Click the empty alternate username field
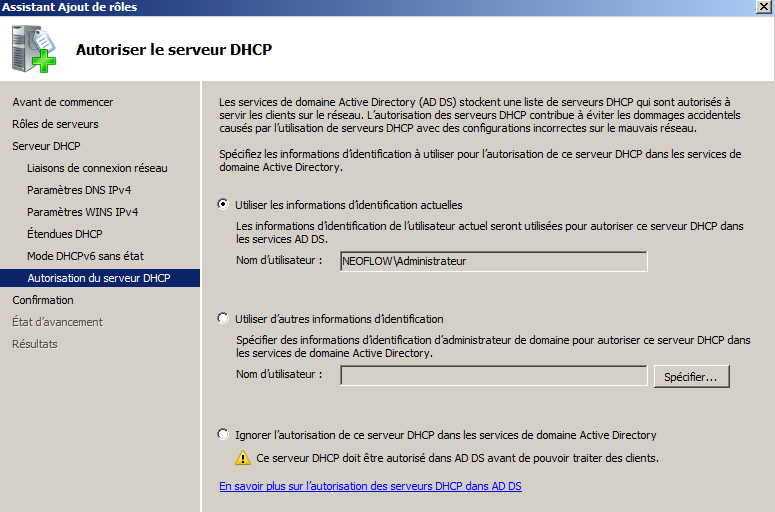The width and height of the screenshot is (775, 512). pos(494,376)
